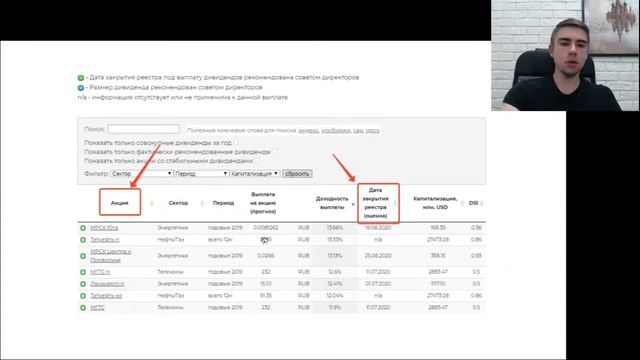Select the 0.0081262 payout cell
Viewport: 640px width, 360px height.
click(266, 228)
